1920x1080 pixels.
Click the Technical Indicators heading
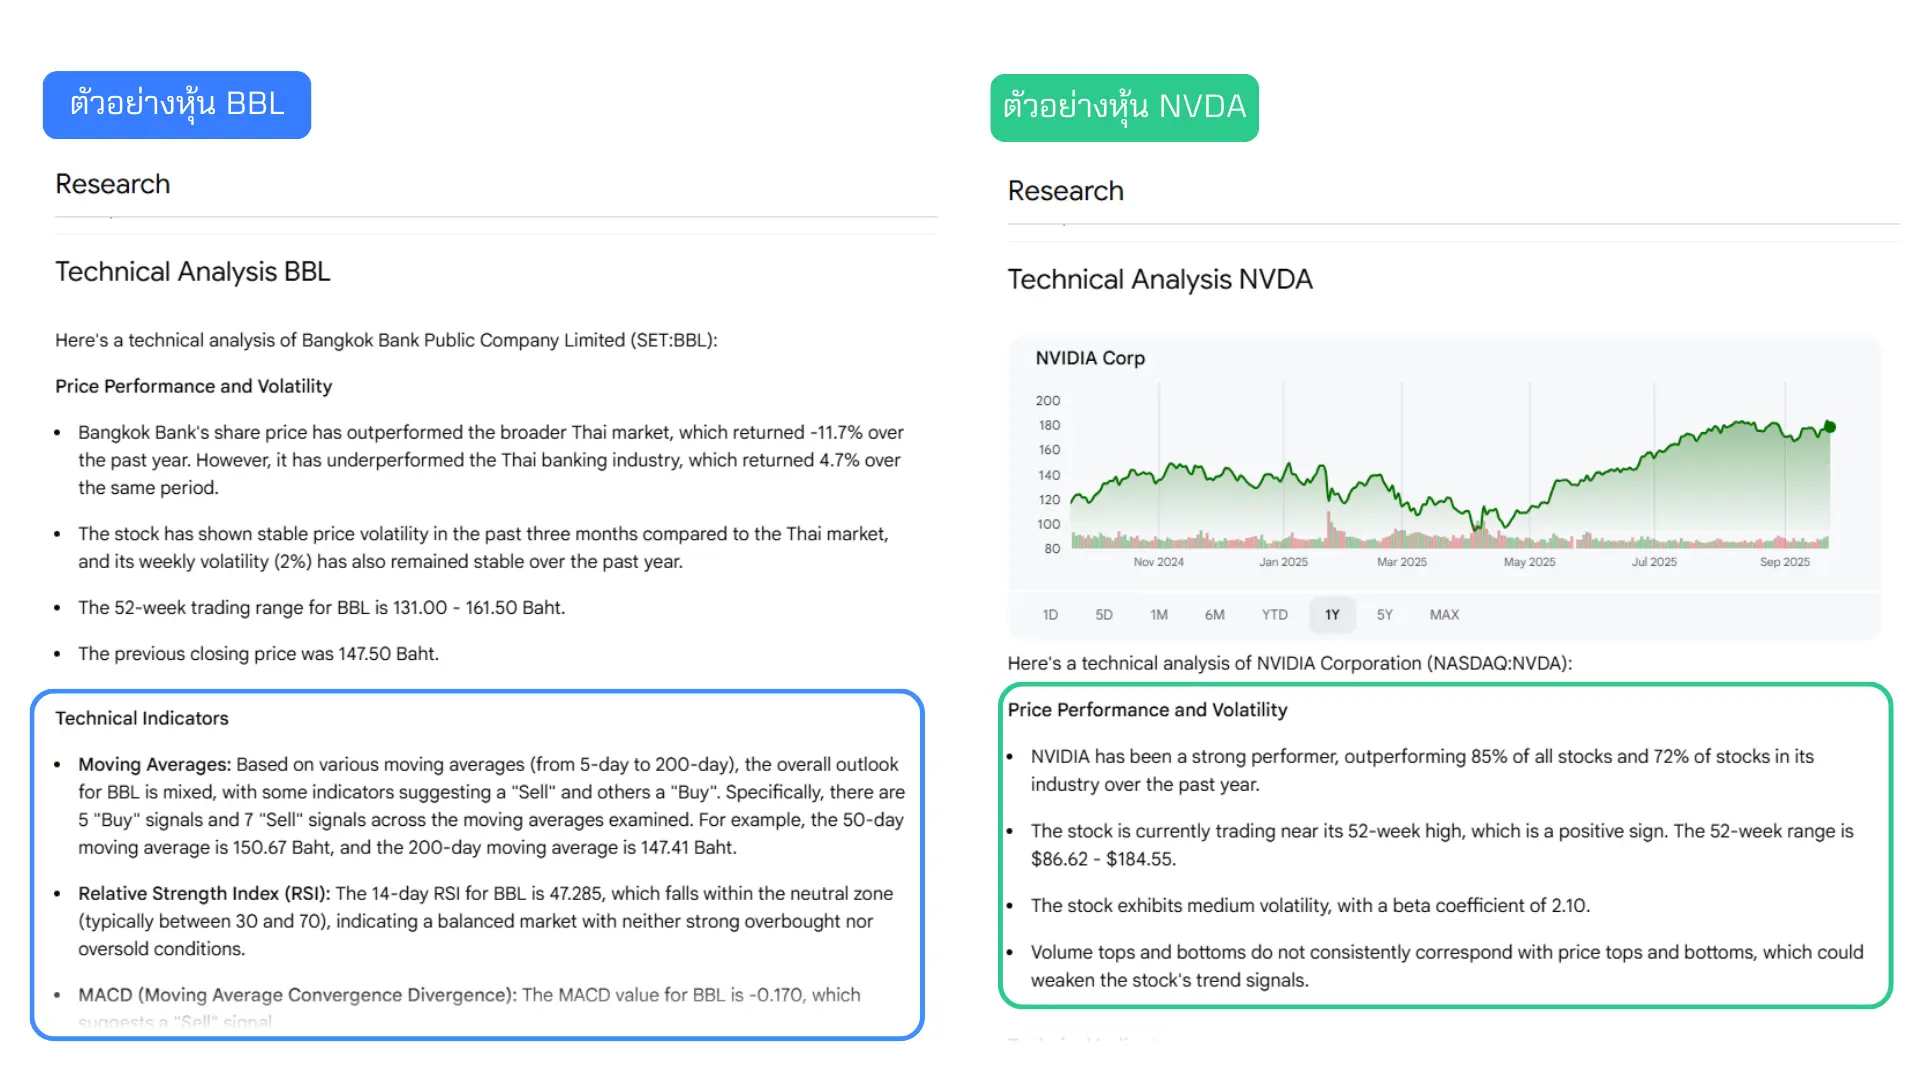click(142, 718)
